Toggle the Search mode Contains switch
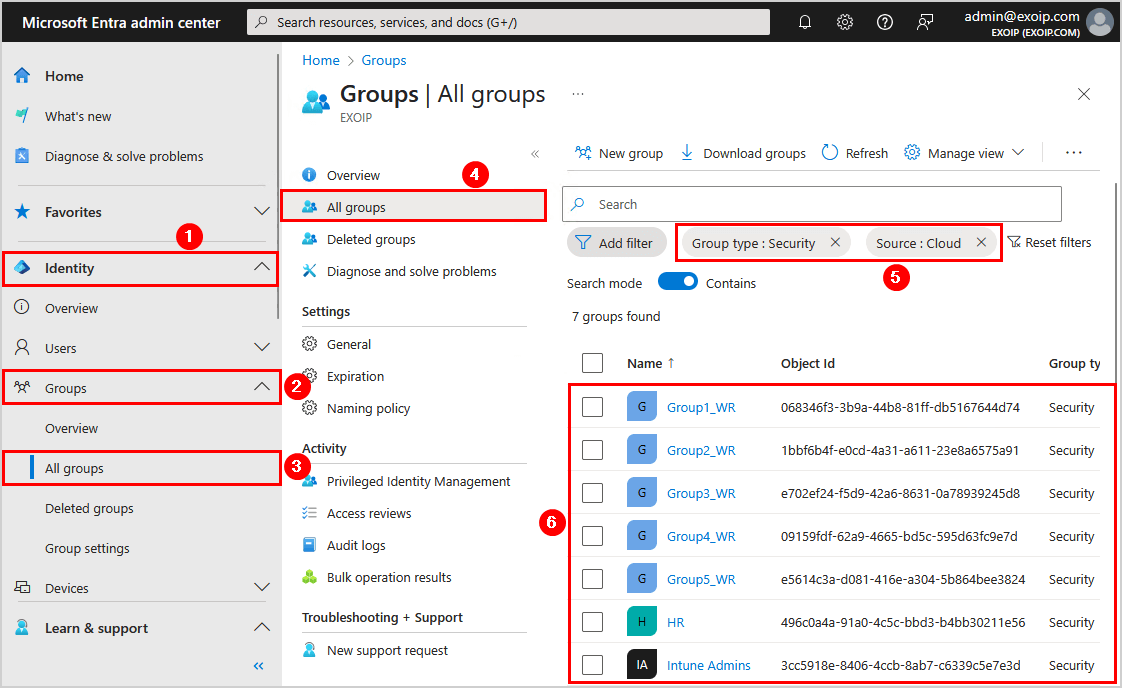Viewport: 1122px width, 688px height. [x=678, y=283]
